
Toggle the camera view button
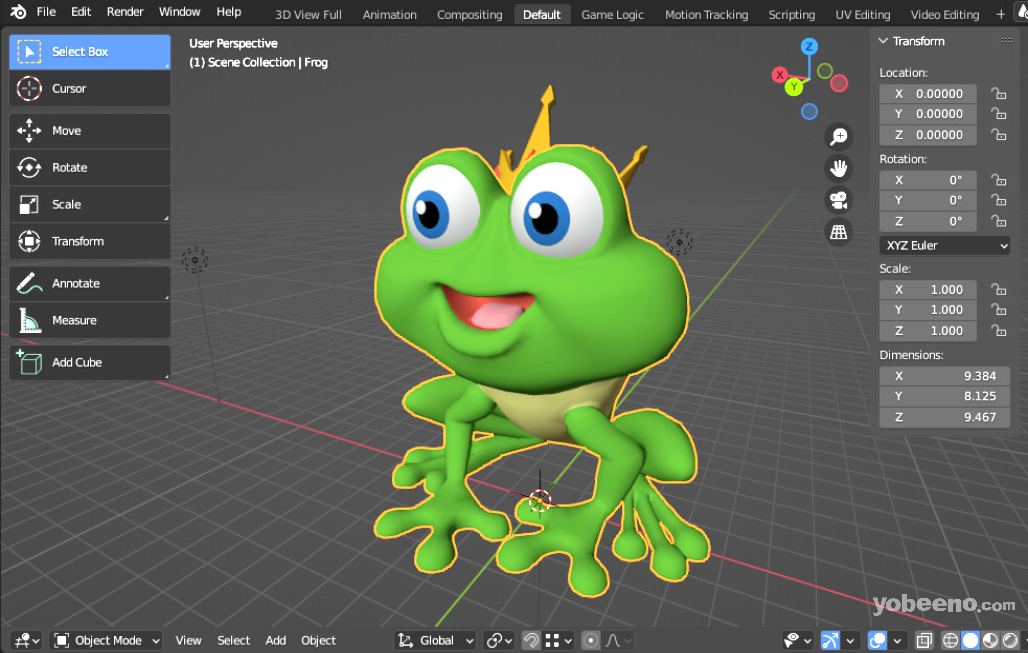click(x=839, y=200)
